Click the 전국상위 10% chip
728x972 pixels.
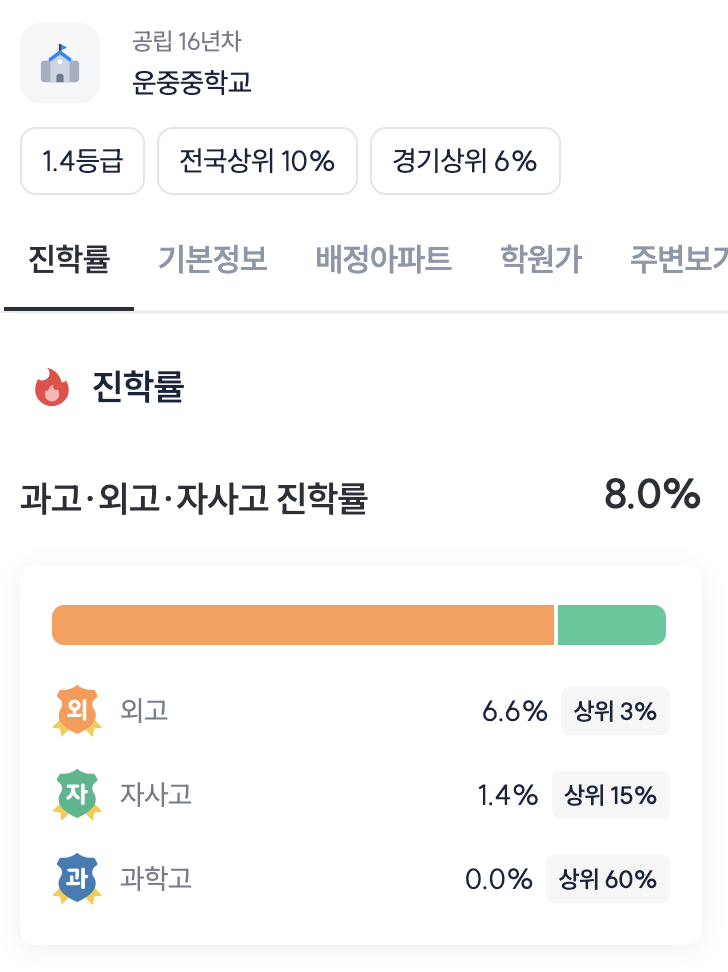tap(257, 161)
